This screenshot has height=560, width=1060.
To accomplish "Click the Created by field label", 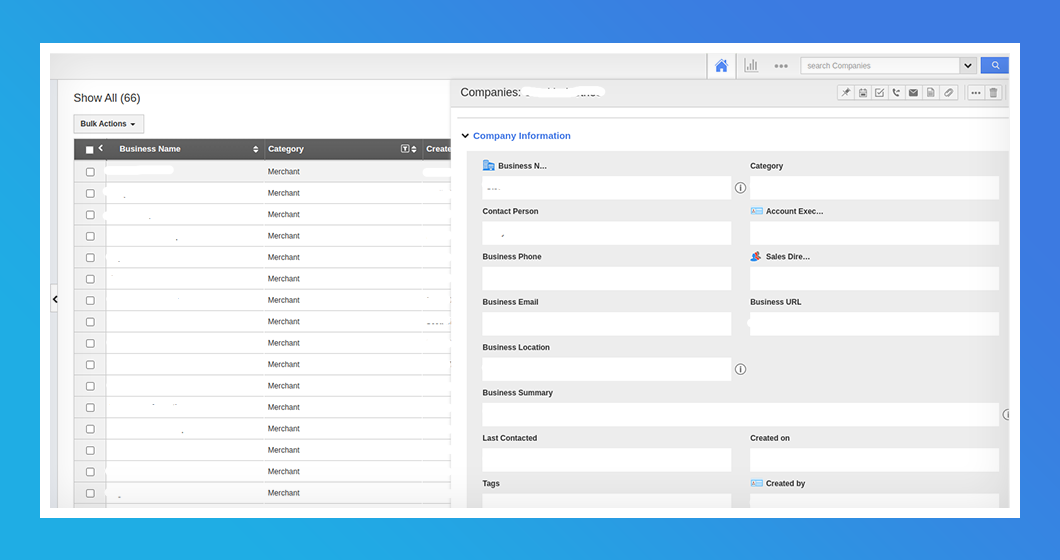I will (x=785, y=484).
